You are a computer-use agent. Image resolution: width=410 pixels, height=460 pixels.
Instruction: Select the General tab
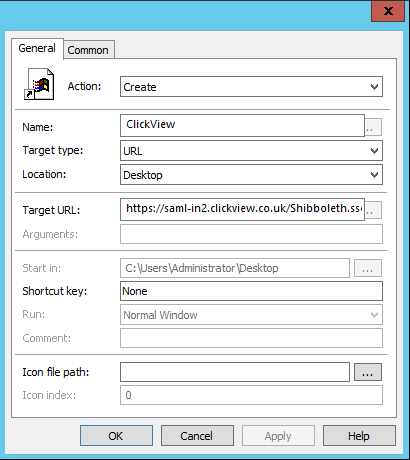click(37, 48)
